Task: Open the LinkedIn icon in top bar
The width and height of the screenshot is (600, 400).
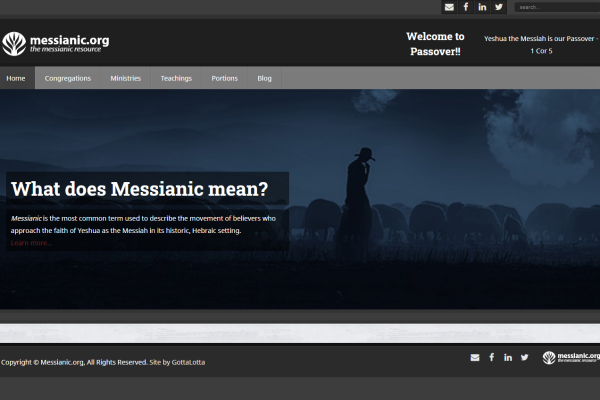Action: (x=482, y=7)
